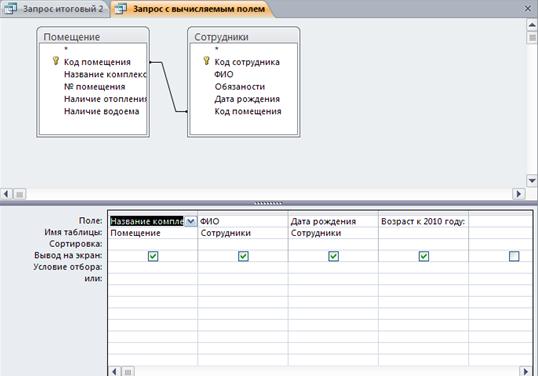Click the или cell under ФИО
The width and height of the screenshot is (538, 376).
tap(243, 279)
